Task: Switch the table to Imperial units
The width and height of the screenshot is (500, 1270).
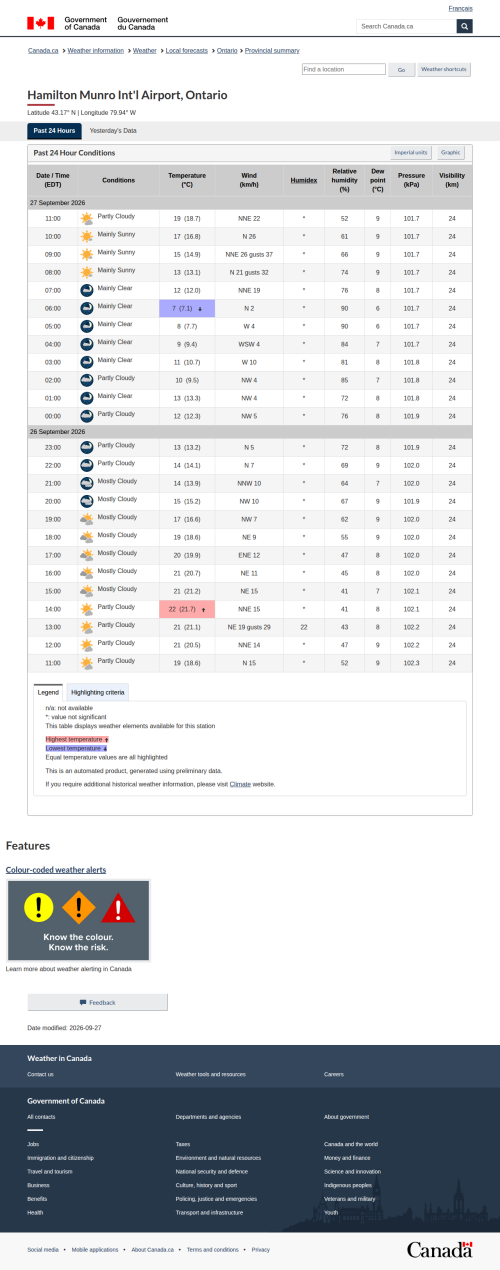Action: pos(411,153)
